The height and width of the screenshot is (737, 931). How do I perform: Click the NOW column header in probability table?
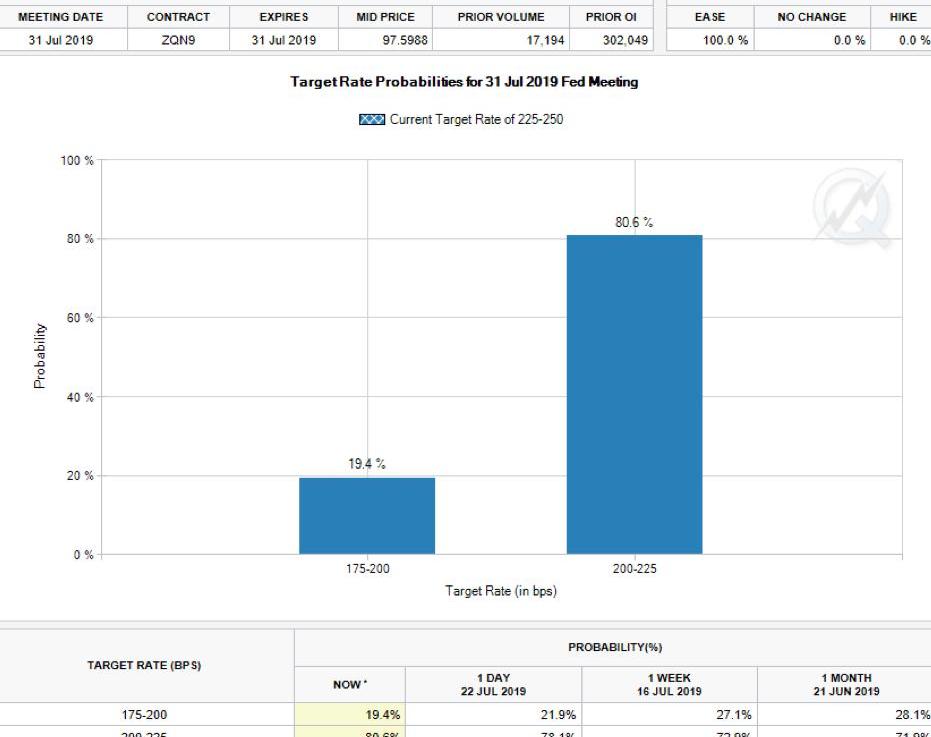pos(349,684)
